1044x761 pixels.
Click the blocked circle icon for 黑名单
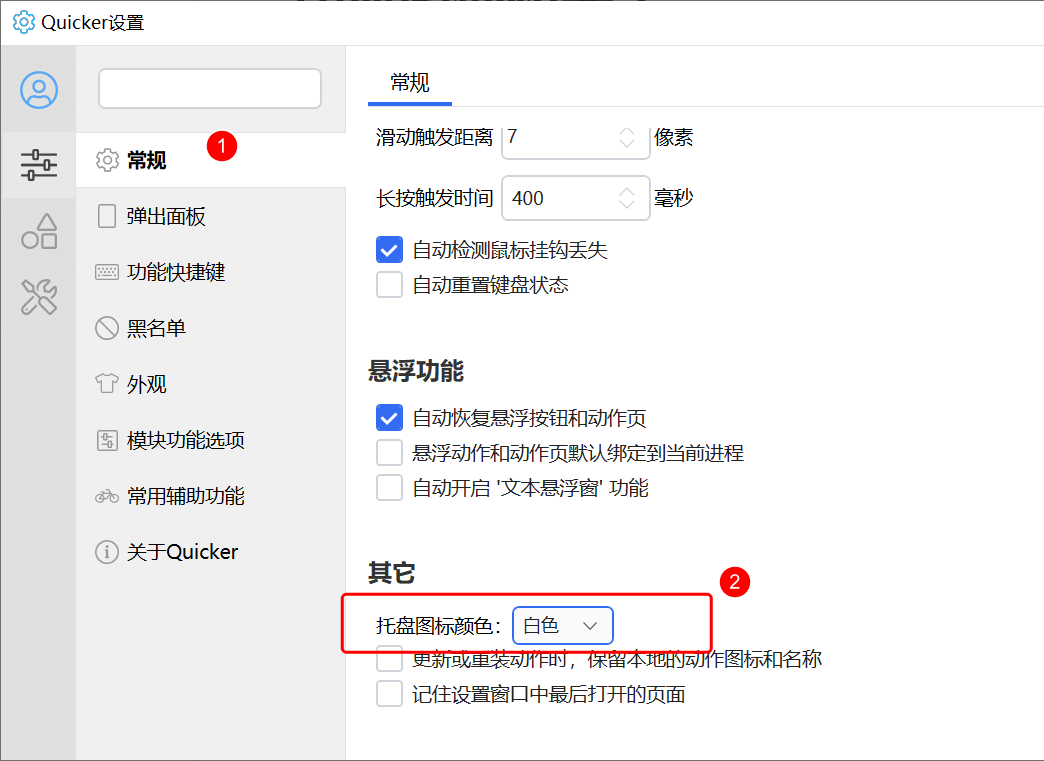107,328
